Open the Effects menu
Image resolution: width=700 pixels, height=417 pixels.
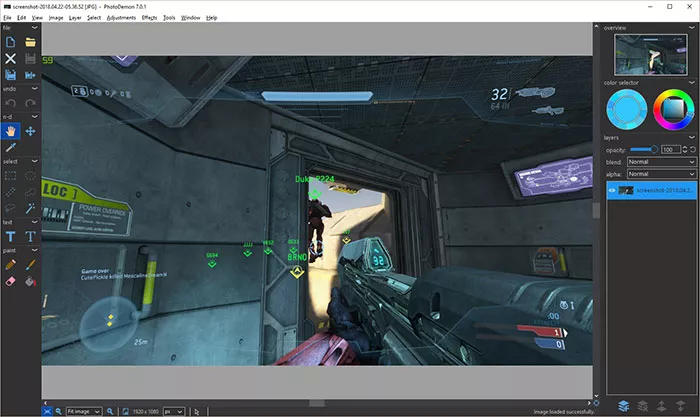[x=149, y=18]
